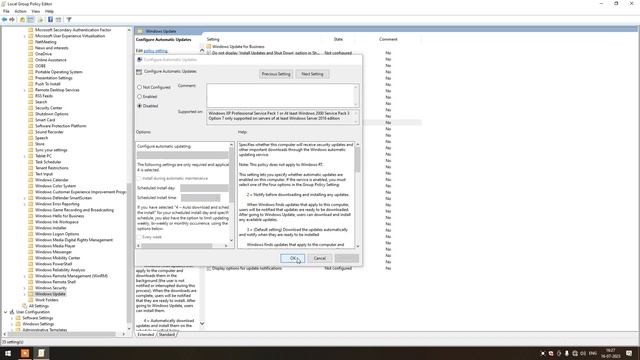The image size is (640, 360).
Task: Open the Scheduled install day dropdown
Action: [204, 188]
